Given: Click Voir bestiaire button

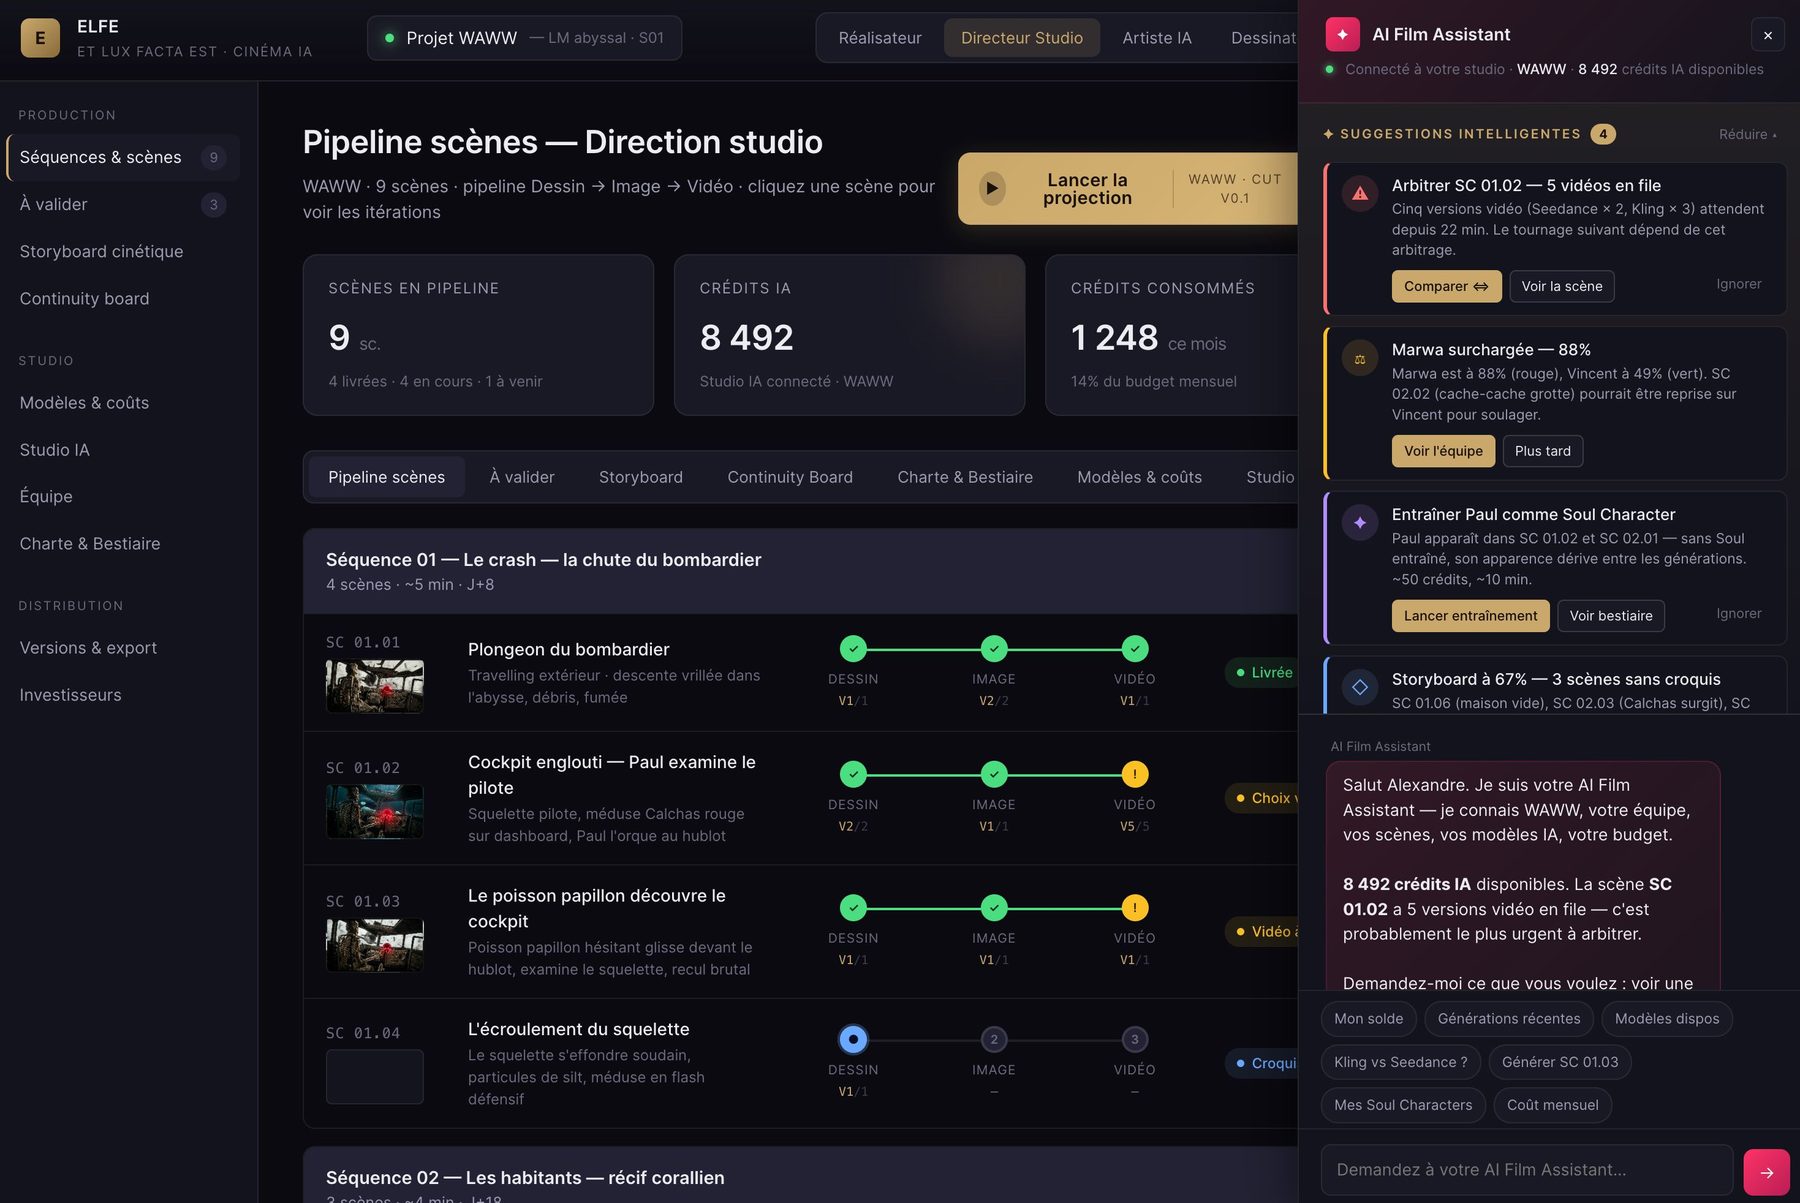Looking at the screenshot, I should pos(1611,616).
